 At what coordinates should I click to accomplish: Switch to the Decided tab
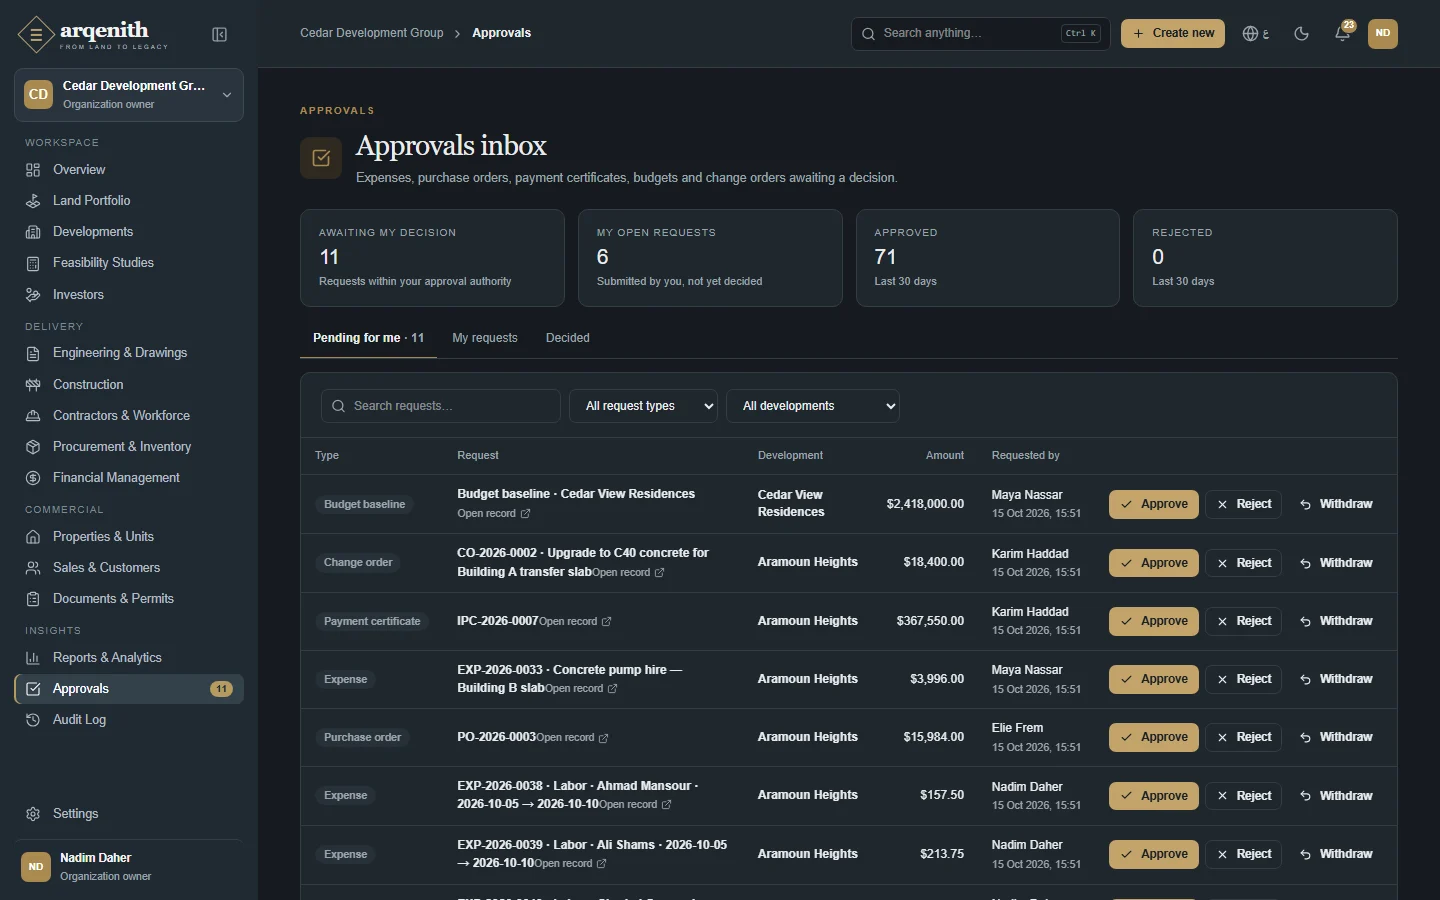click(568, 338)
